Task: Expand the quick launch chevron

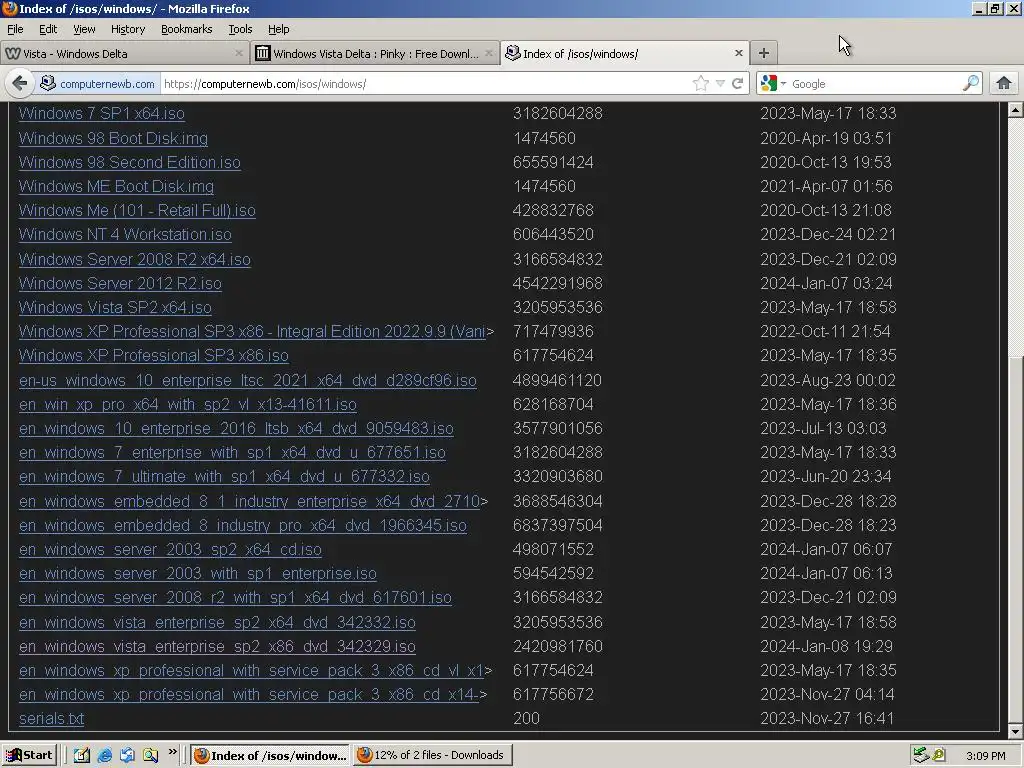Action: 172,752
